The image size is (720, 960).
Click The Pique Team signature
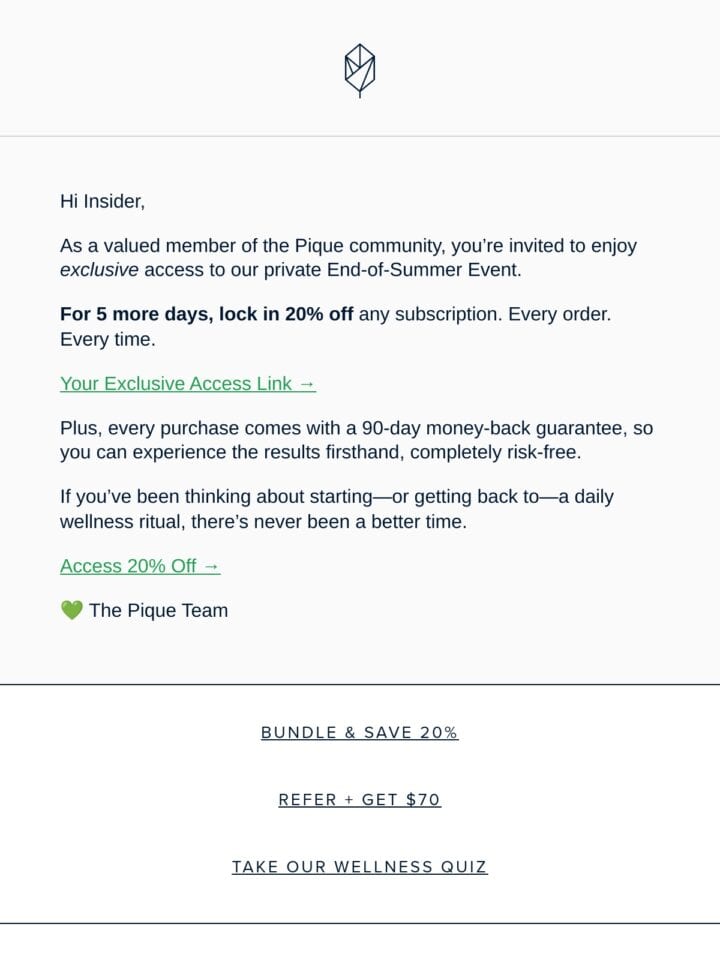[x=159, y=610]
